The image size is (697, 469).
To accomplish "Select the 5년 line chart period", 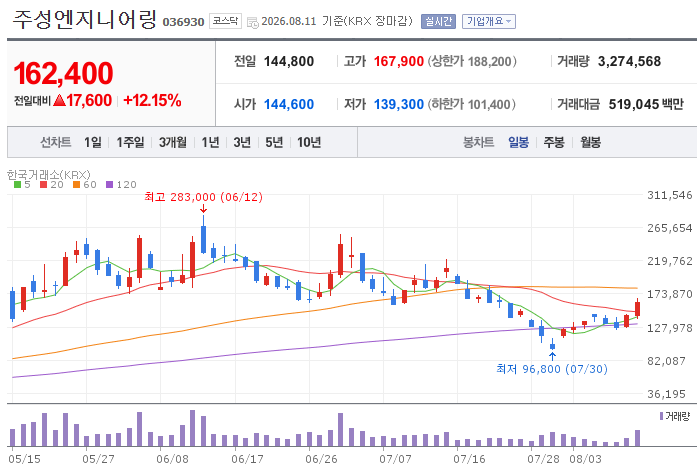I will (274, 142).
